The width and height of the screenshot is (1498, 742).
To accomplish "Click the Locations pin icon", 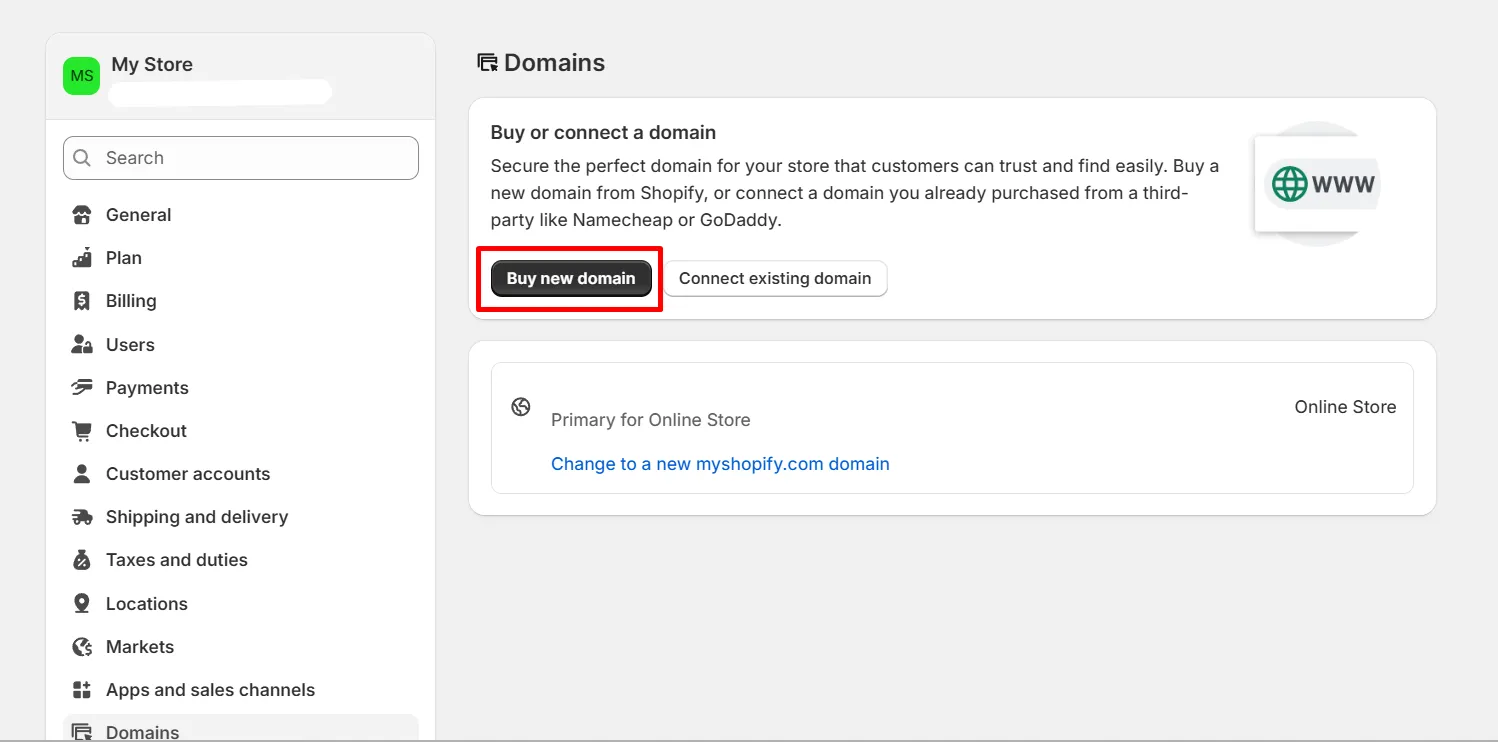I will (x=82, y=603).
